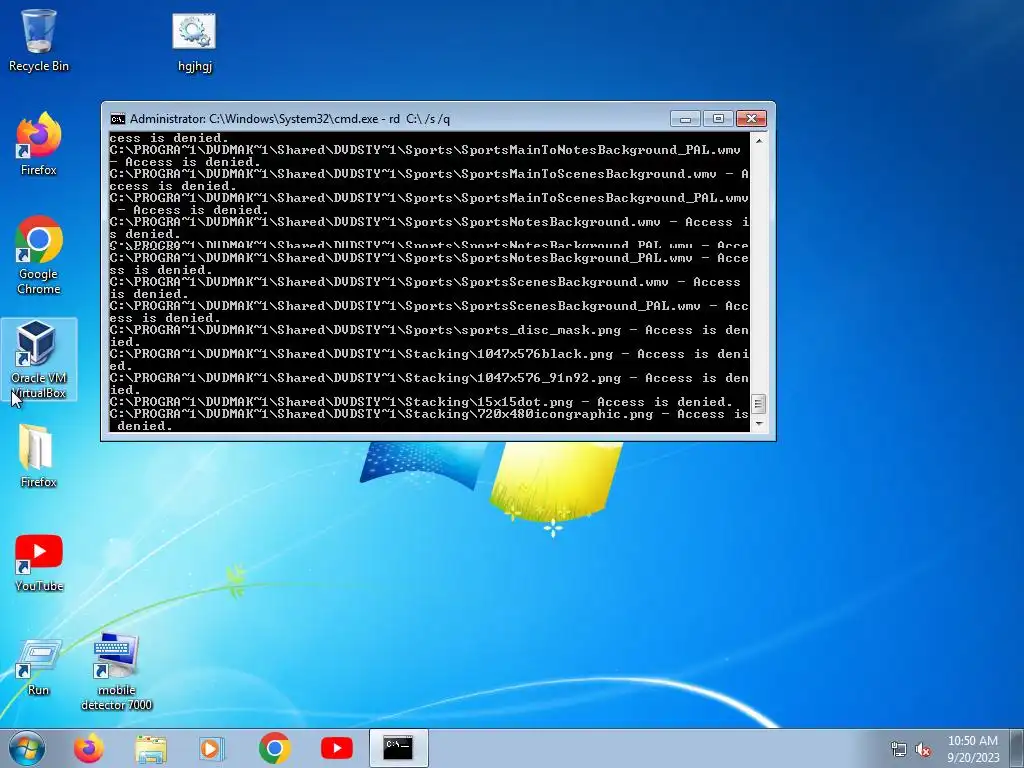Screen dimensions: 1024x768
Task: Open Windows Media Player from the taskbar
Action: 211,748
